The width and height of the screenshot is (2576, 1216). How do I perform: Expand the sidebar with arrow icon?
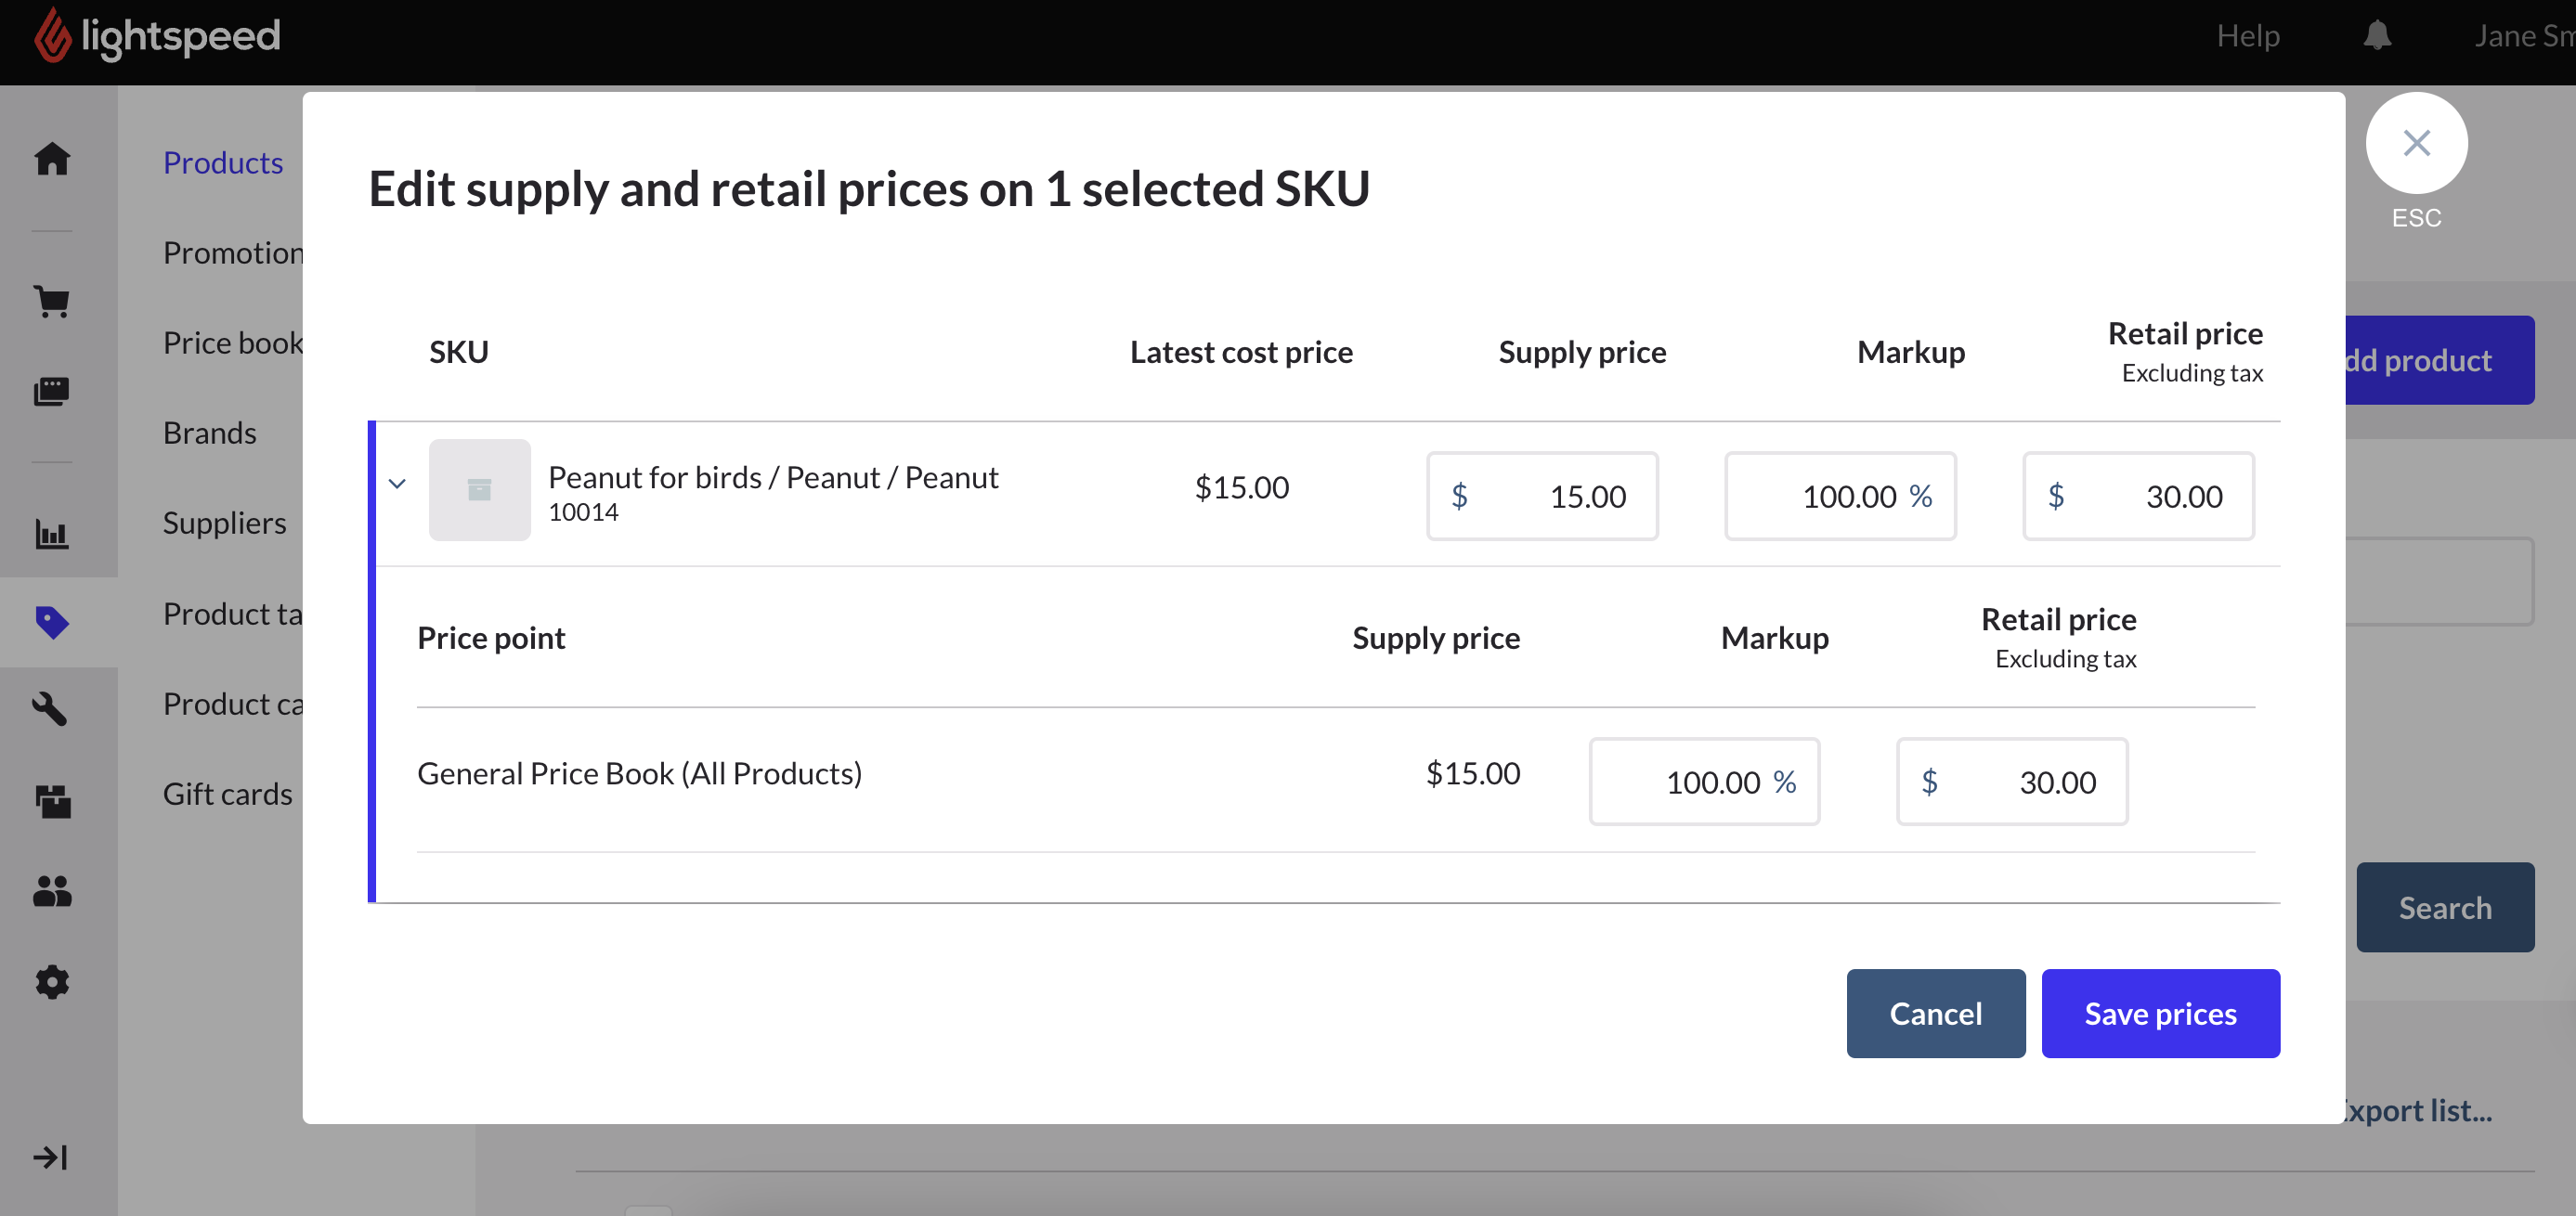[x=50, y=1157]
